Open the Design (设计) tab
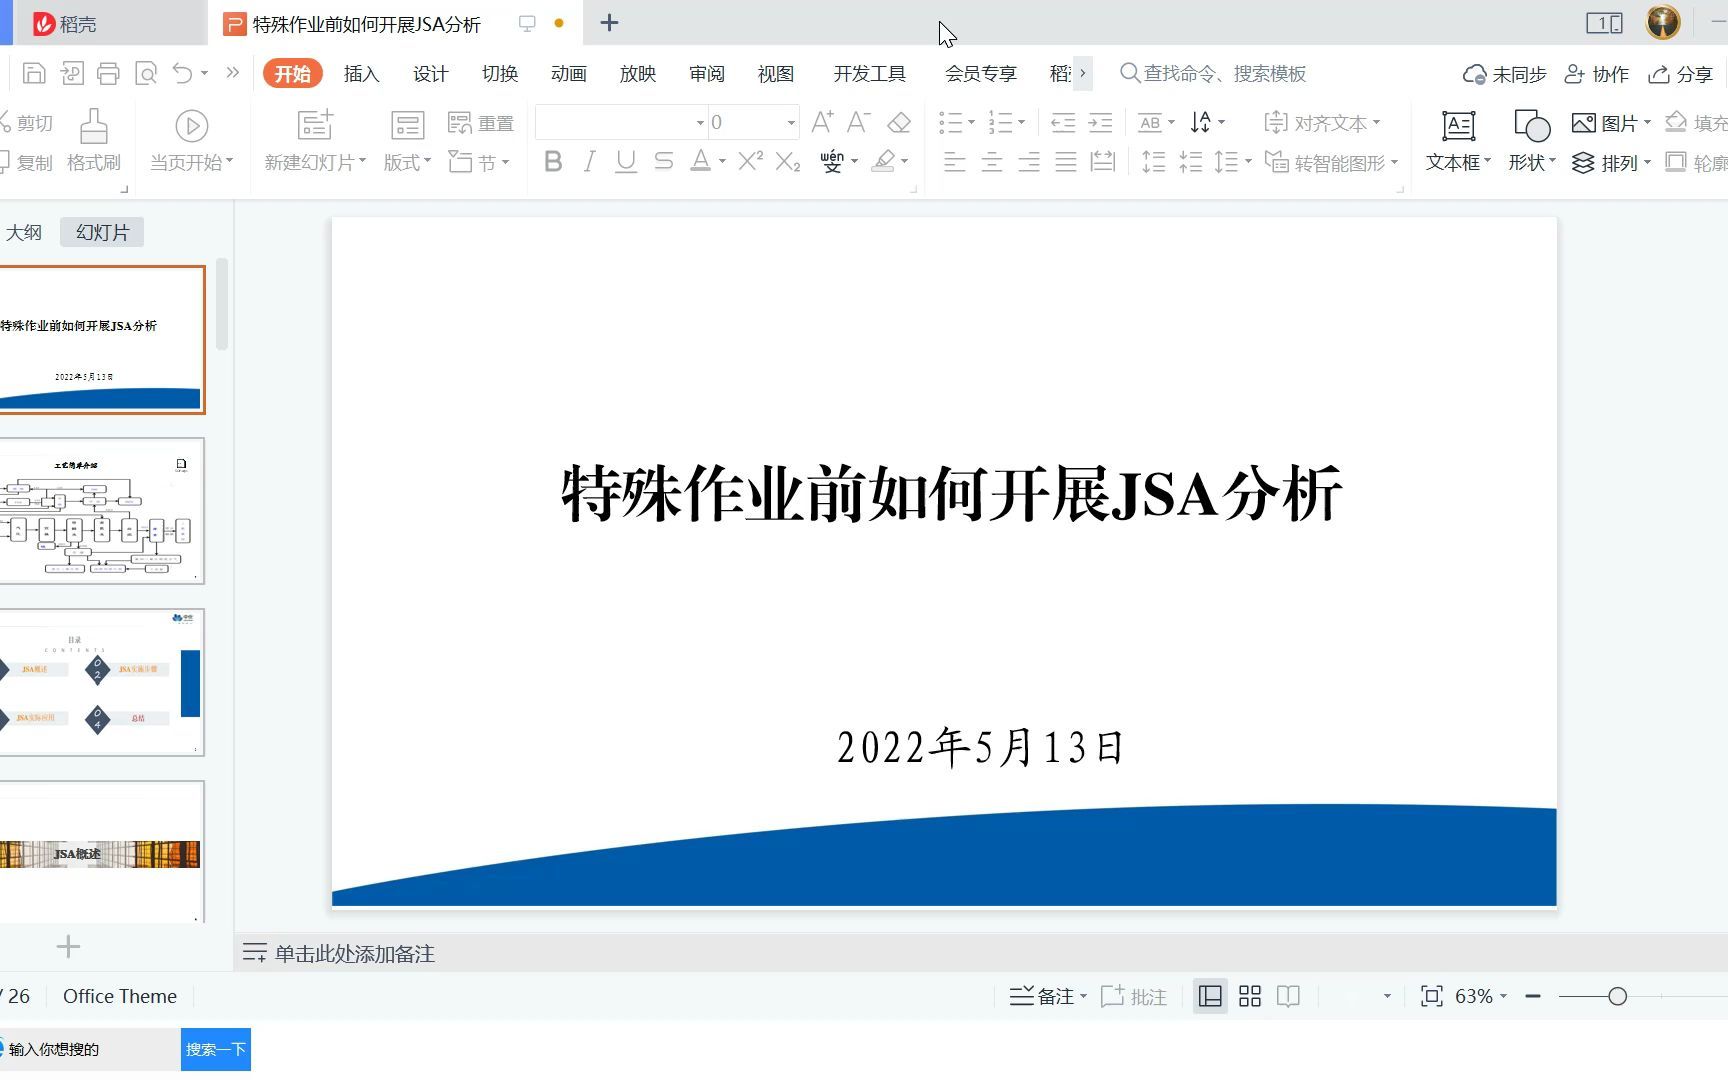 tap(430, 74)
